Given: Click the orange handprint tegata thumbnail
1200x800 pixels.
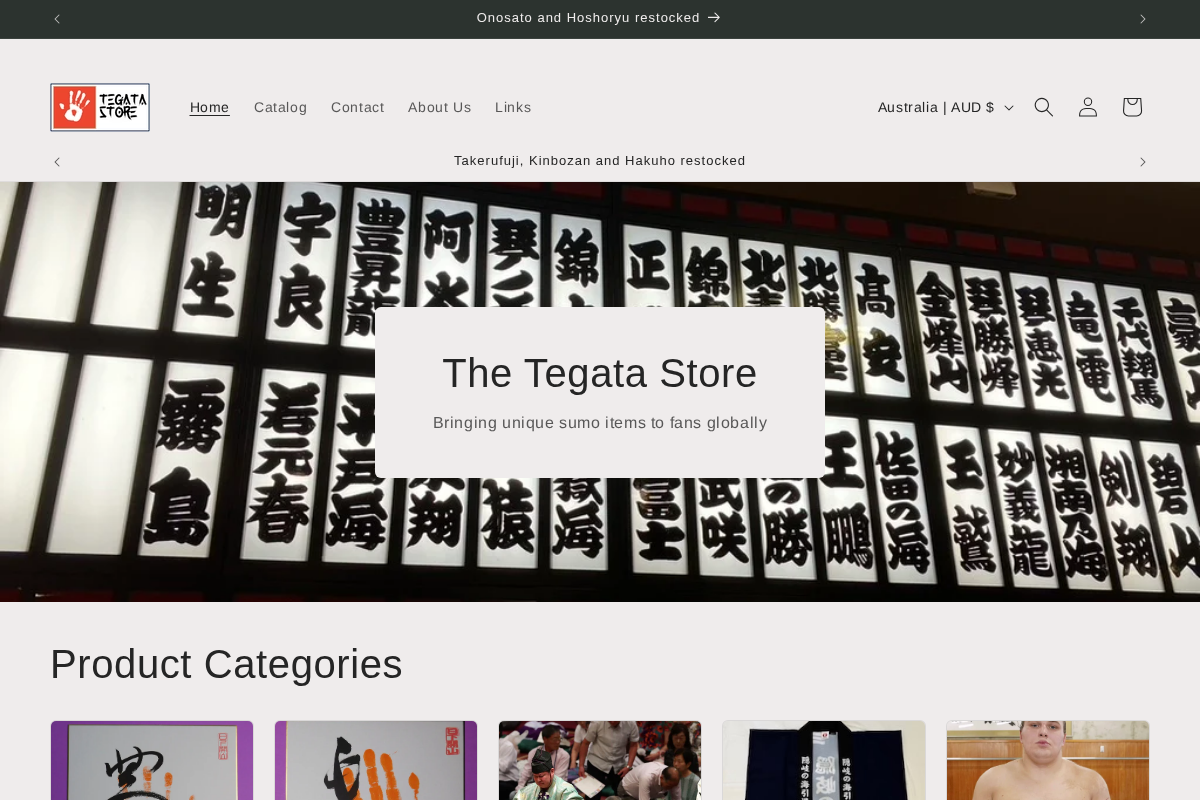Looking at the screenshot, I should click(375, 760).
